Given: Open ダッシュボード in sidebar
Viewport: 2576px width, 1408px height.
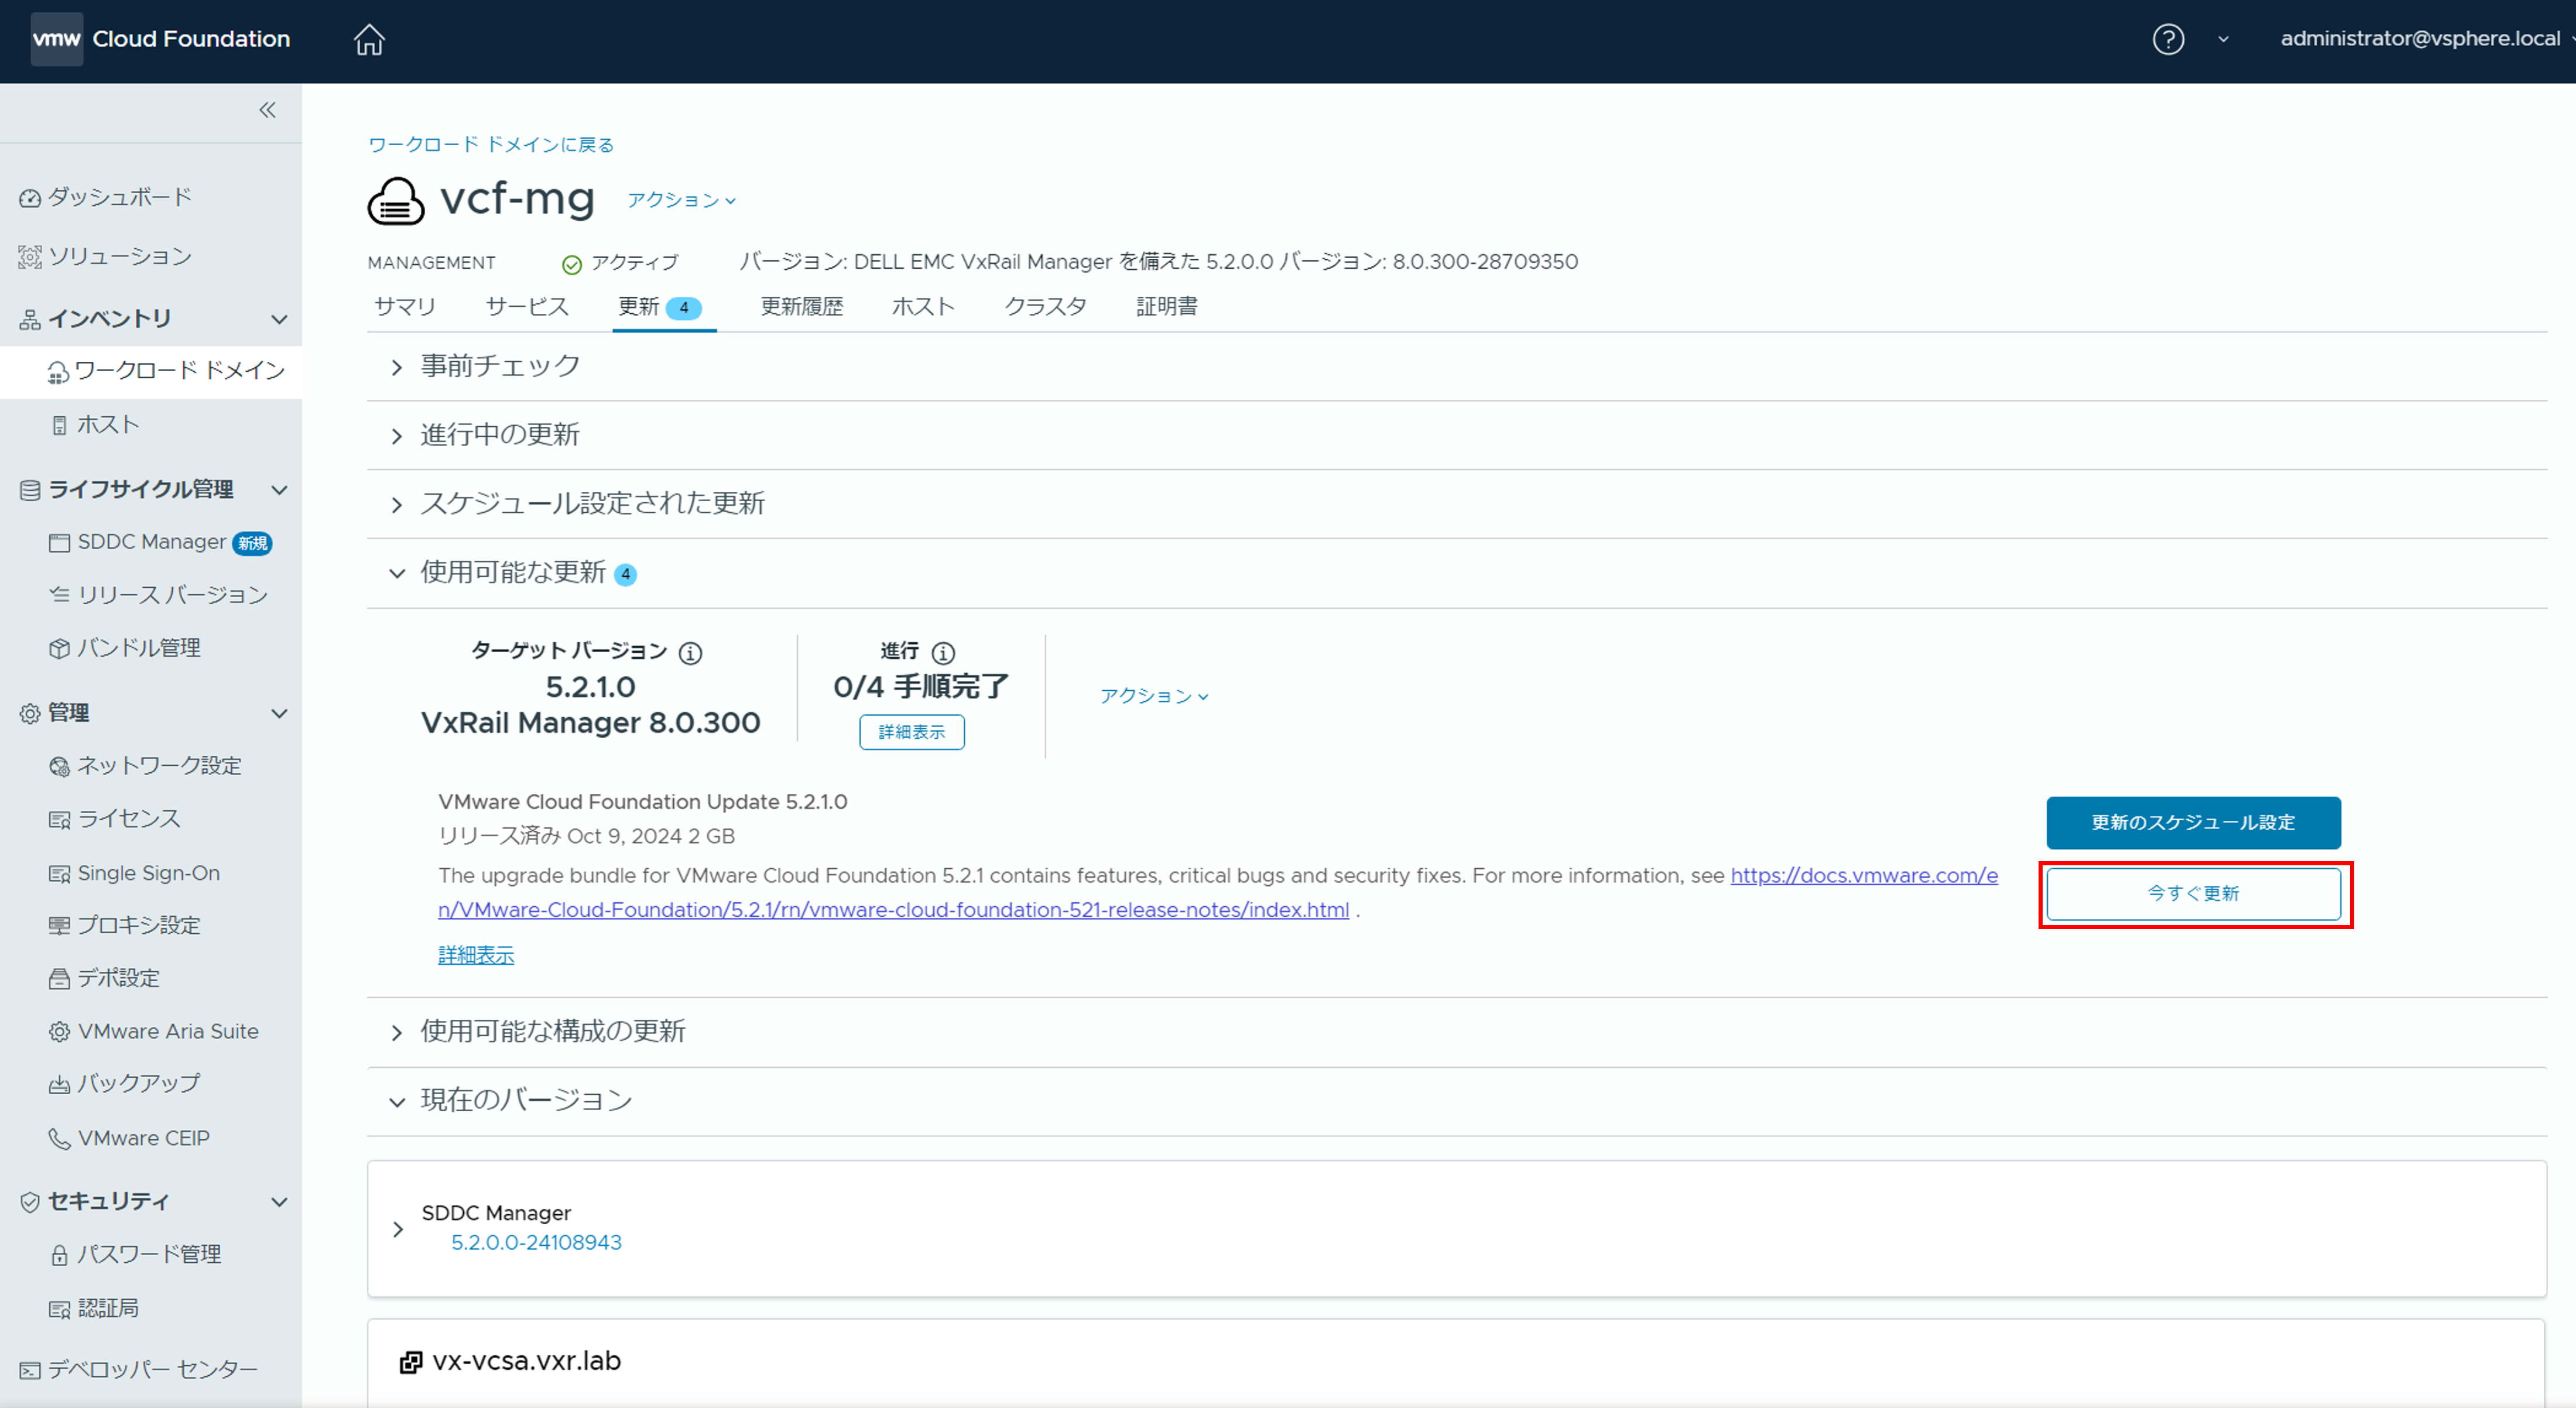Looking at the screenshot, I should [x=105, y=197].
